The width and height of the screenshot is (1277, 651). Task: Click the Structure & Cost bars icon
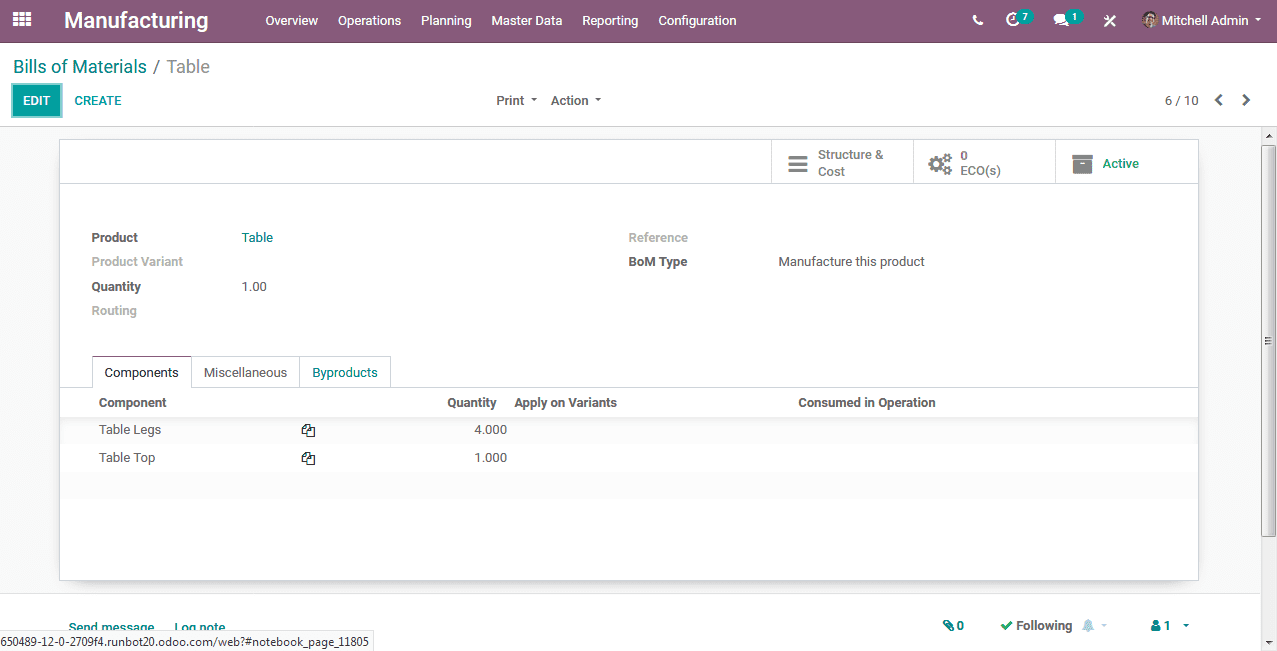(798, 164)
